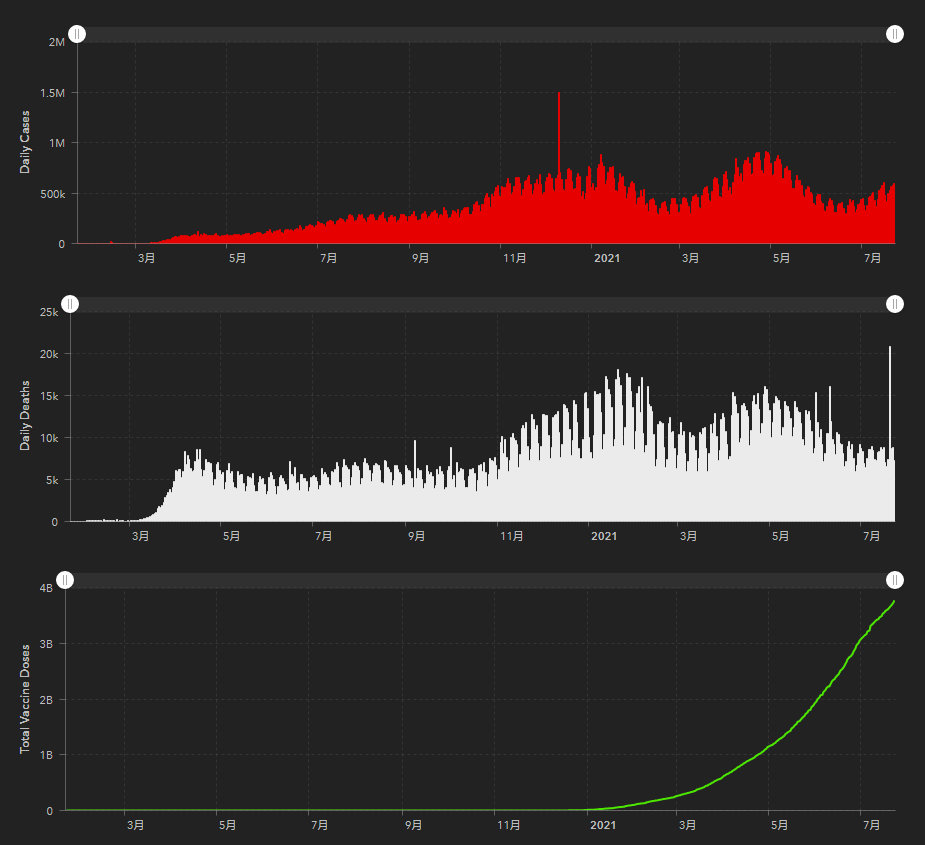Click the Total Vaccine Doses right range handle

[x=895, y=580]
